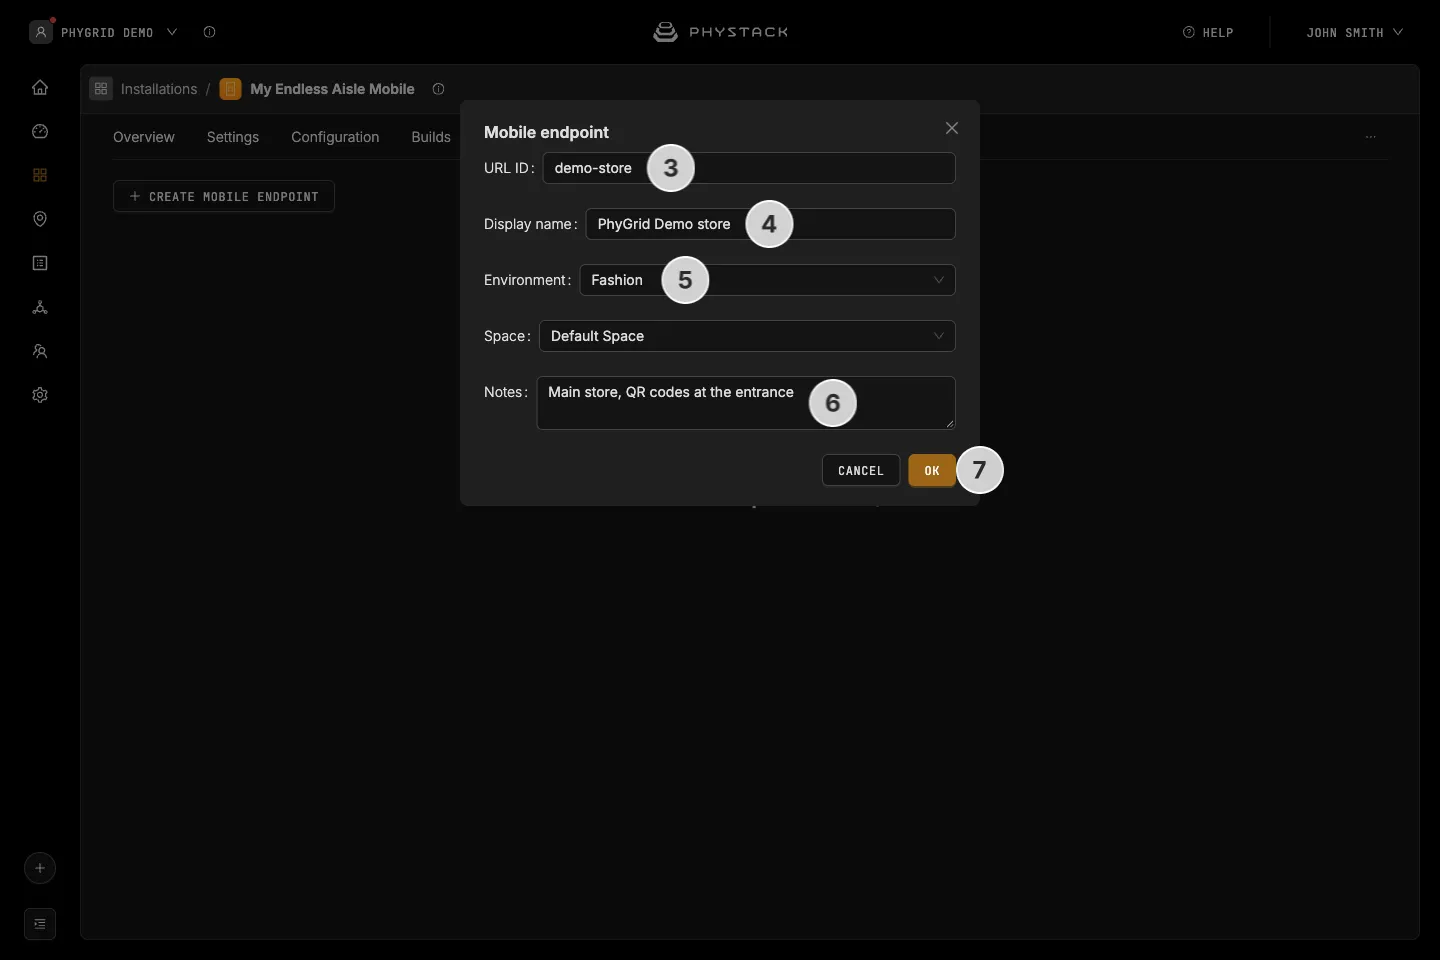
Task: Click the Phystack logo
Action: point(721,32)
